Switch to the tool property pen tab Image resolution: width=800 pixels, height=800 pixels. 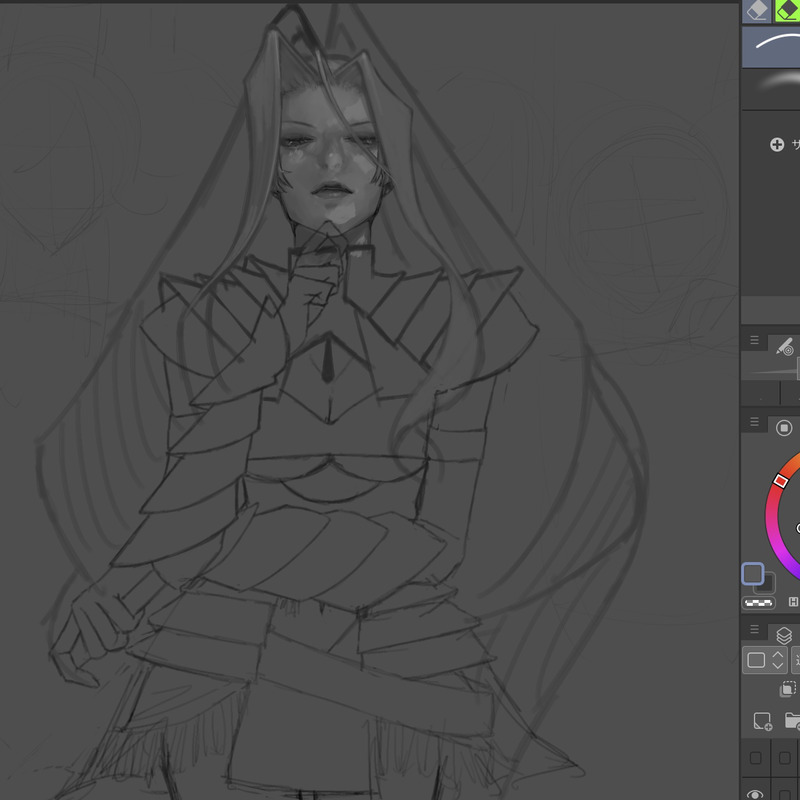coord(785,346)
